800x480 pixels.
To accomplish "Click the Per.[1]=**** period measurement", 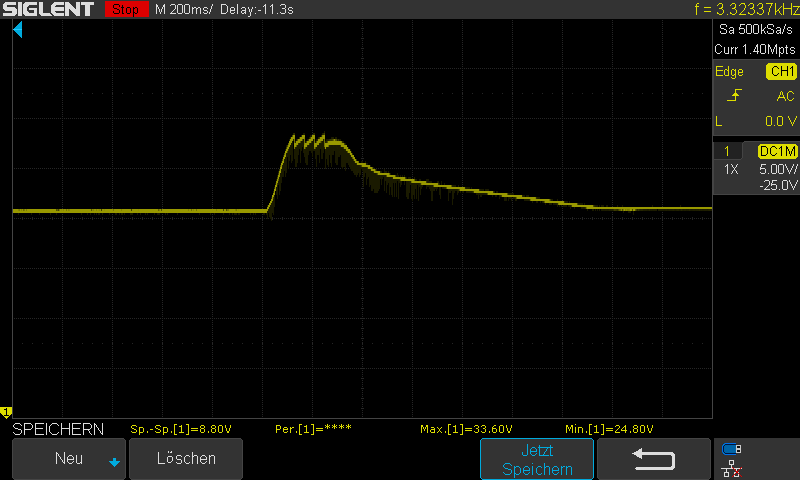I will tap(313, 429).
